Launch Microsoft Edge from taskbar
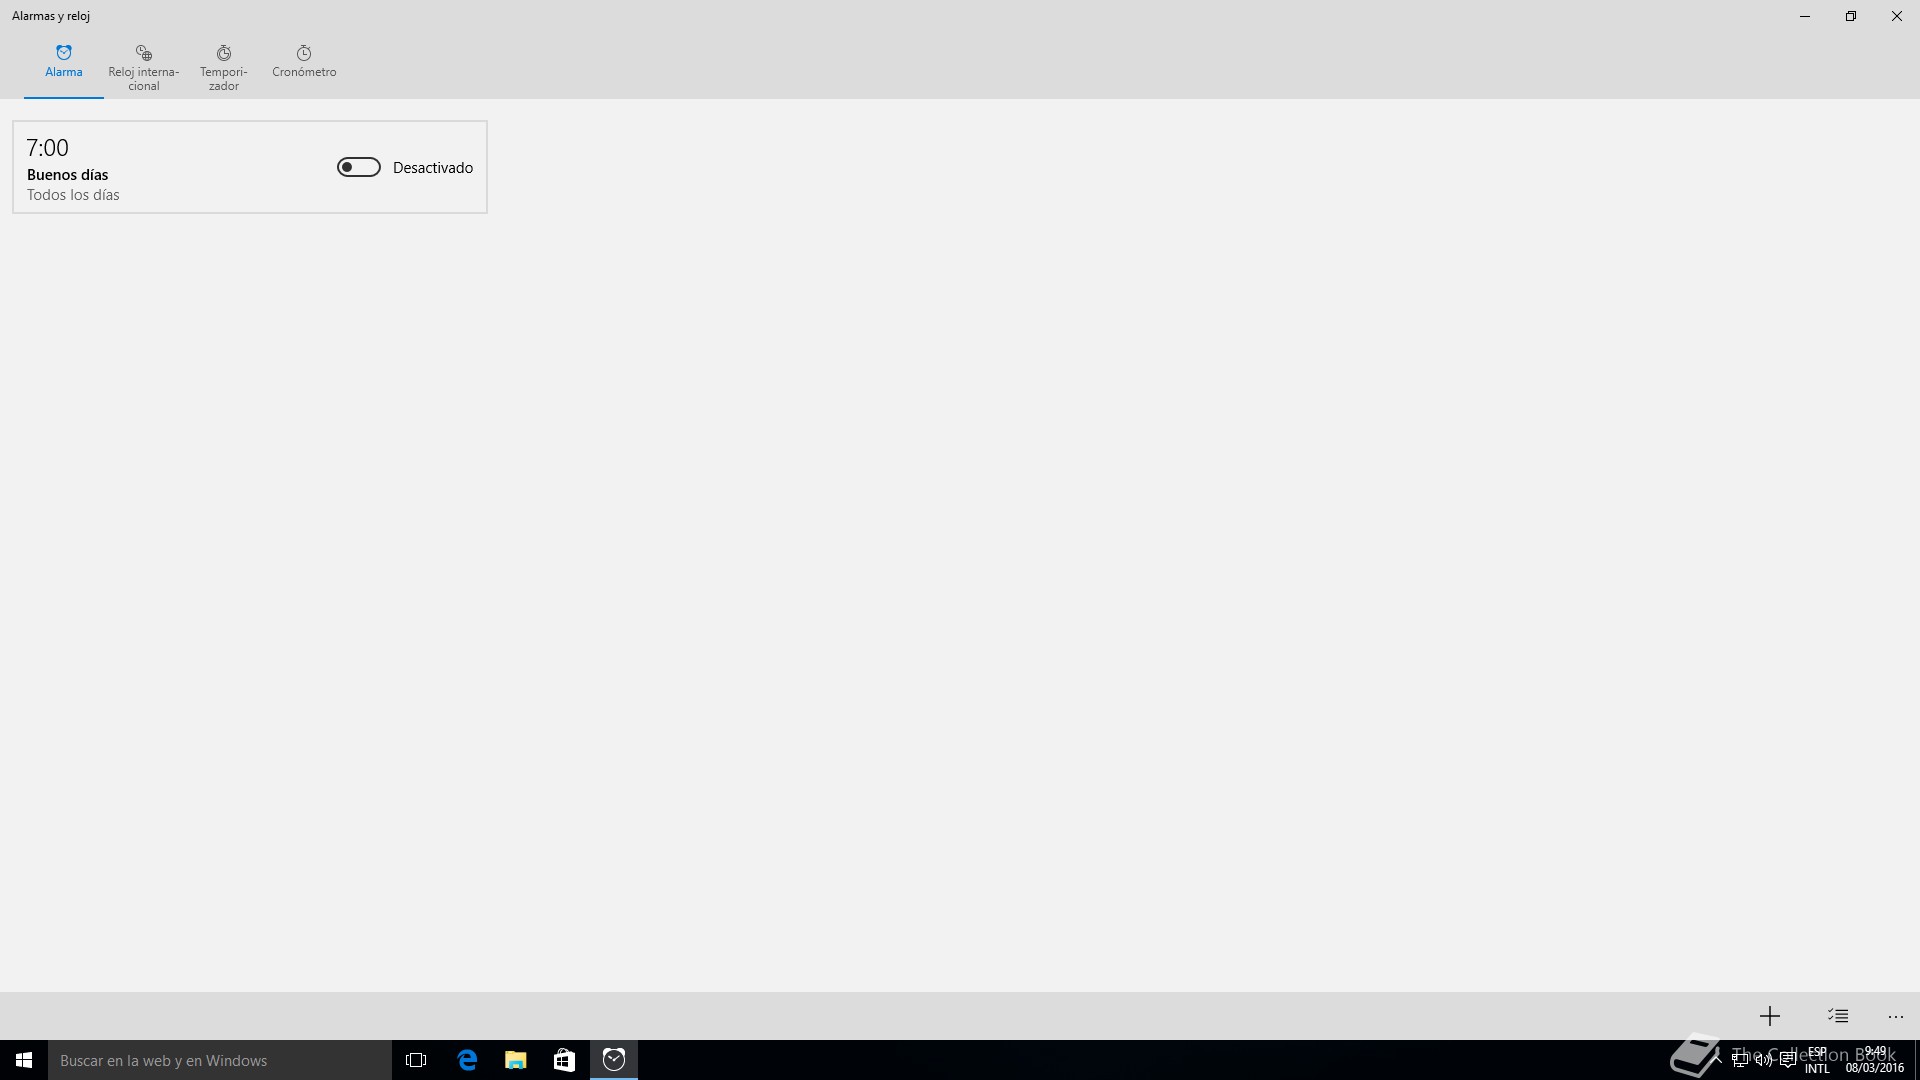Viewport: 1920px width, 1080px height. (467, 1060)
